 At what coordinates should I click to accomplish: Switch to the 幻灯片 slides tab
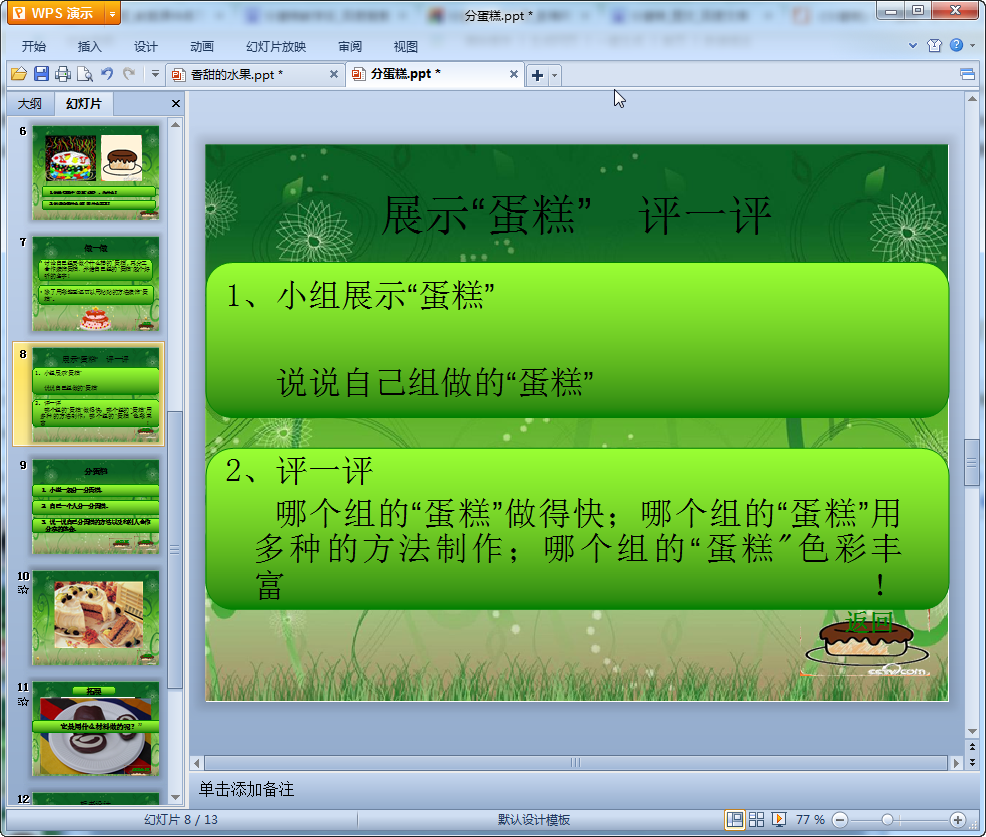coord(84,104)
